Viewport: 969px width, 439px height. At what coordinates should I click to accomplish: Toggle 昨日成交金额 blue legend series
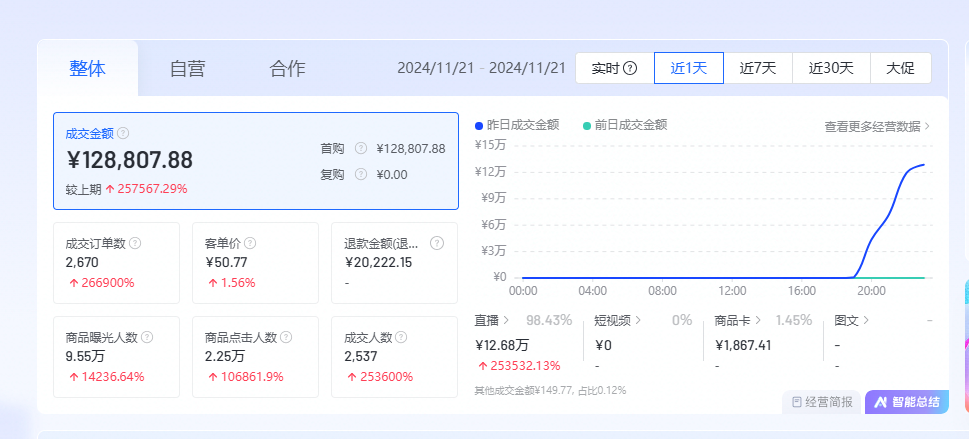click(517, 125)
